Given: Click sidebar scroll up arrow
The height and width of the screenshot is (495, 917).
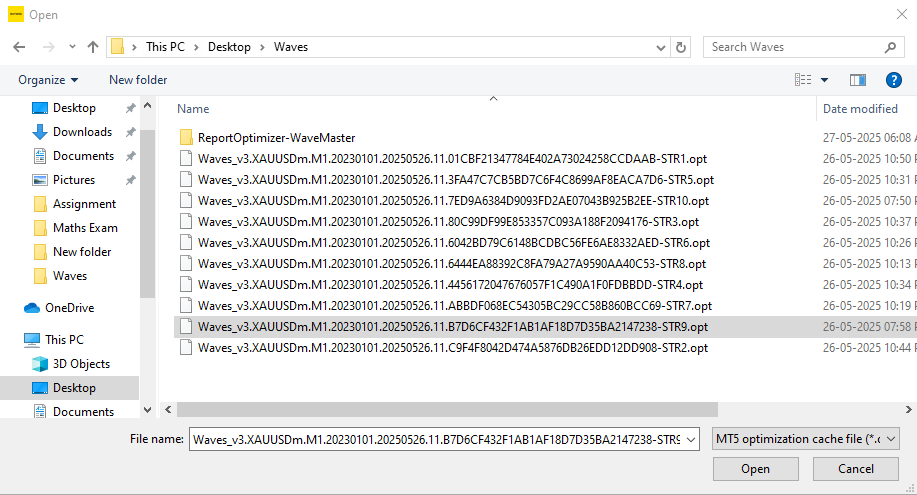Looking at the screenshot, I should click(147, 106).
